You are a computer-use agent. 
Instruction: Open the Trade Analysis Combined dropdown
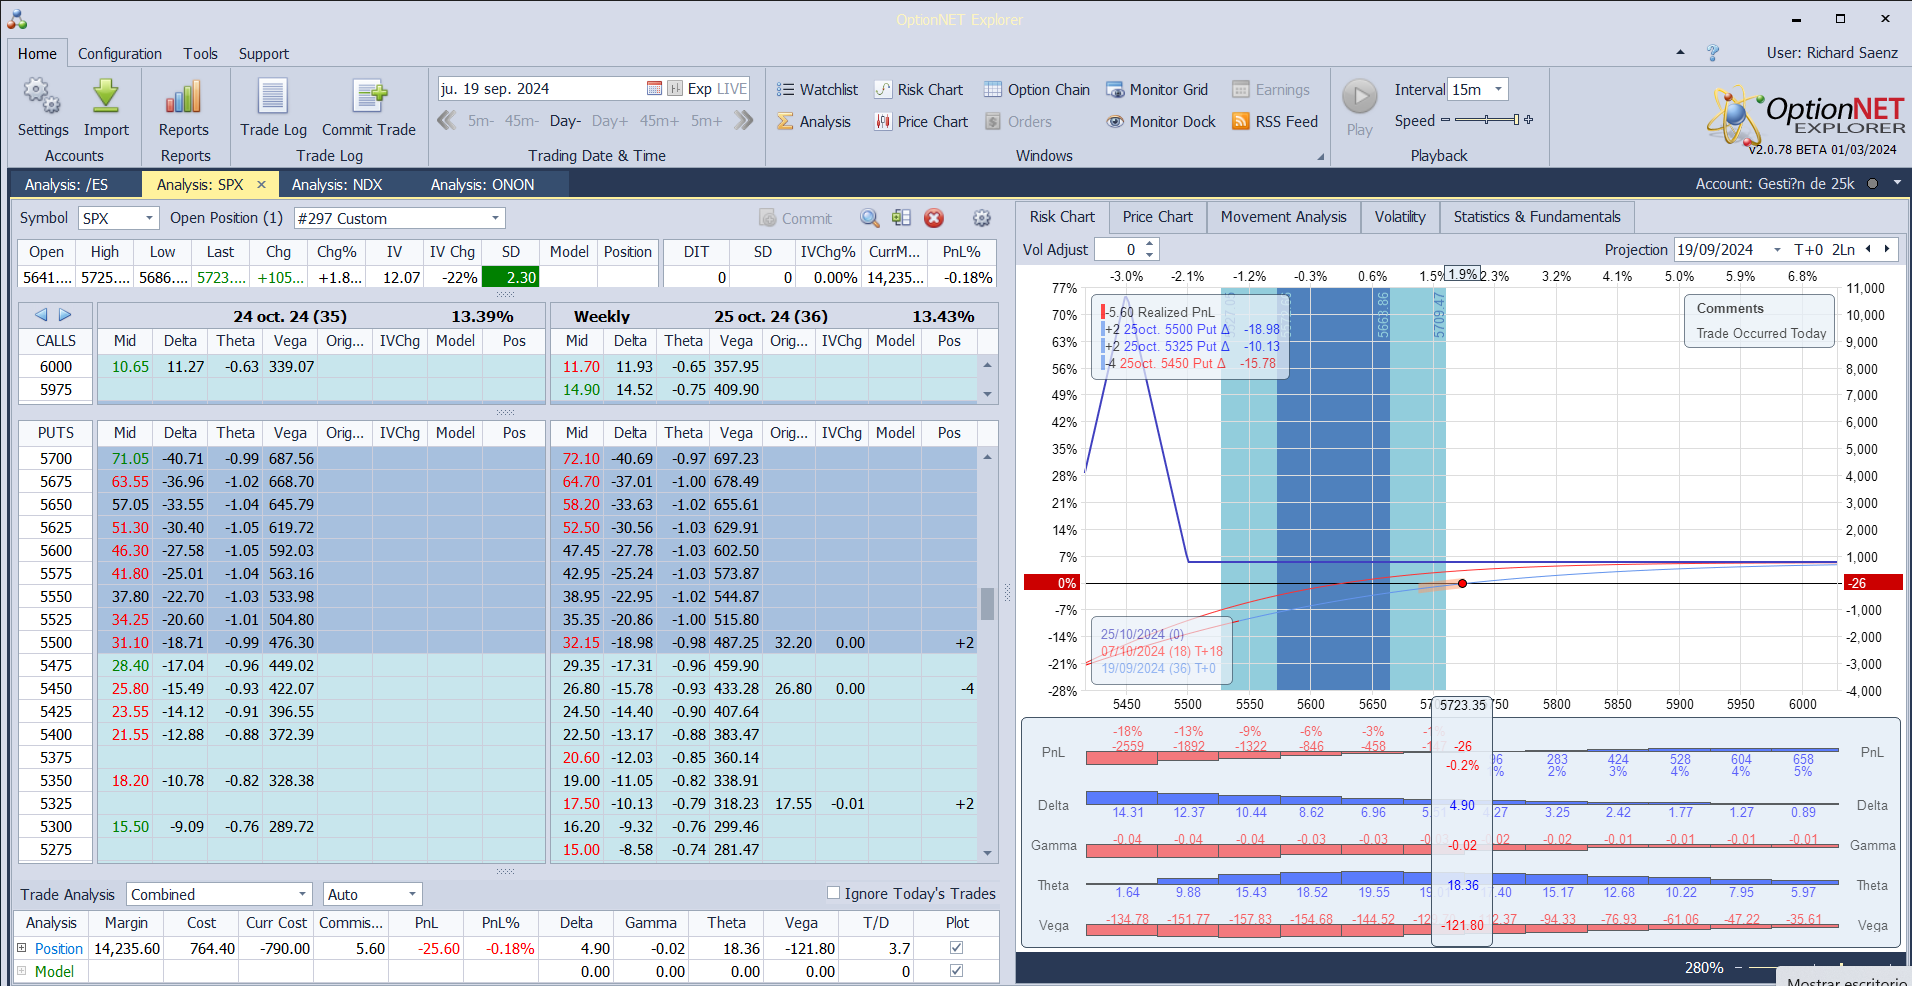pyautogui.click(x=302, y=894)
